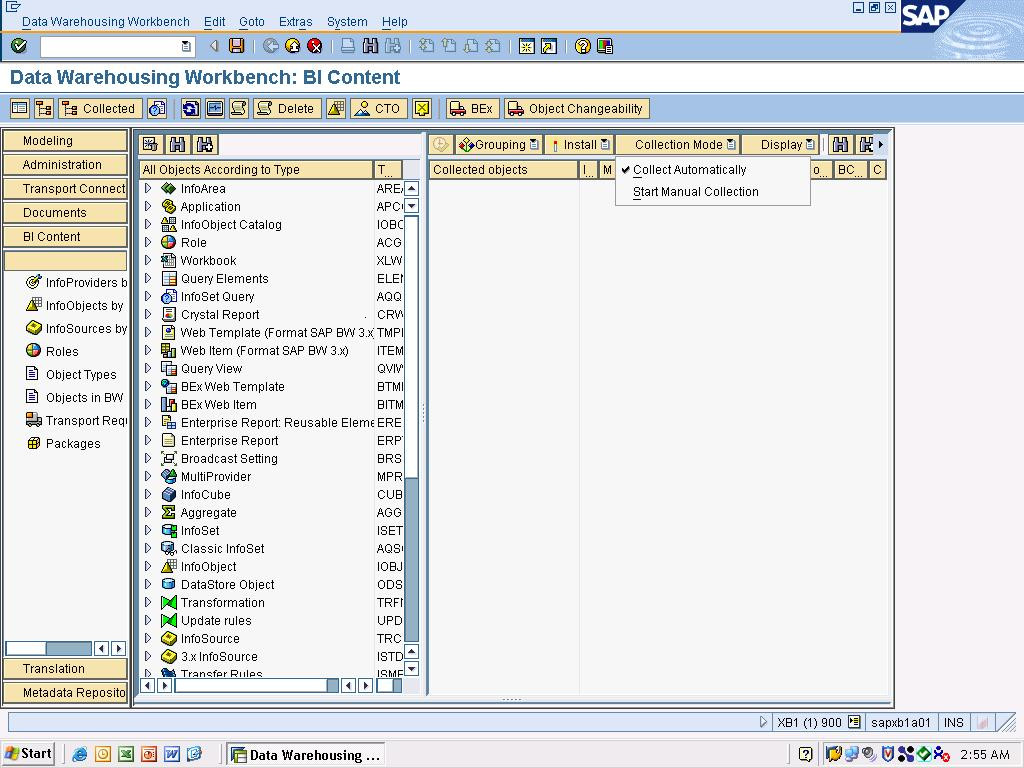Click the hierarchy tree icon left of Collected
This screenshot has height=768, width=1024.
(x=44, y=108)
